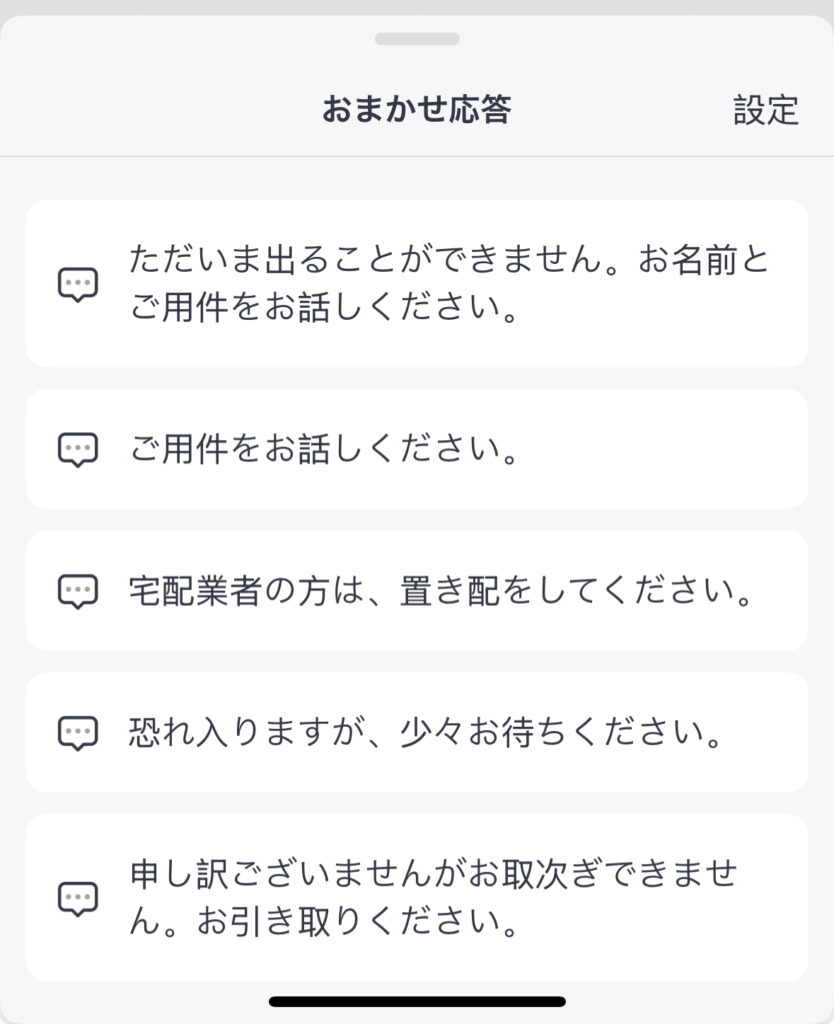Select the message icon beside 申し訳ございません response

[78, 899]
